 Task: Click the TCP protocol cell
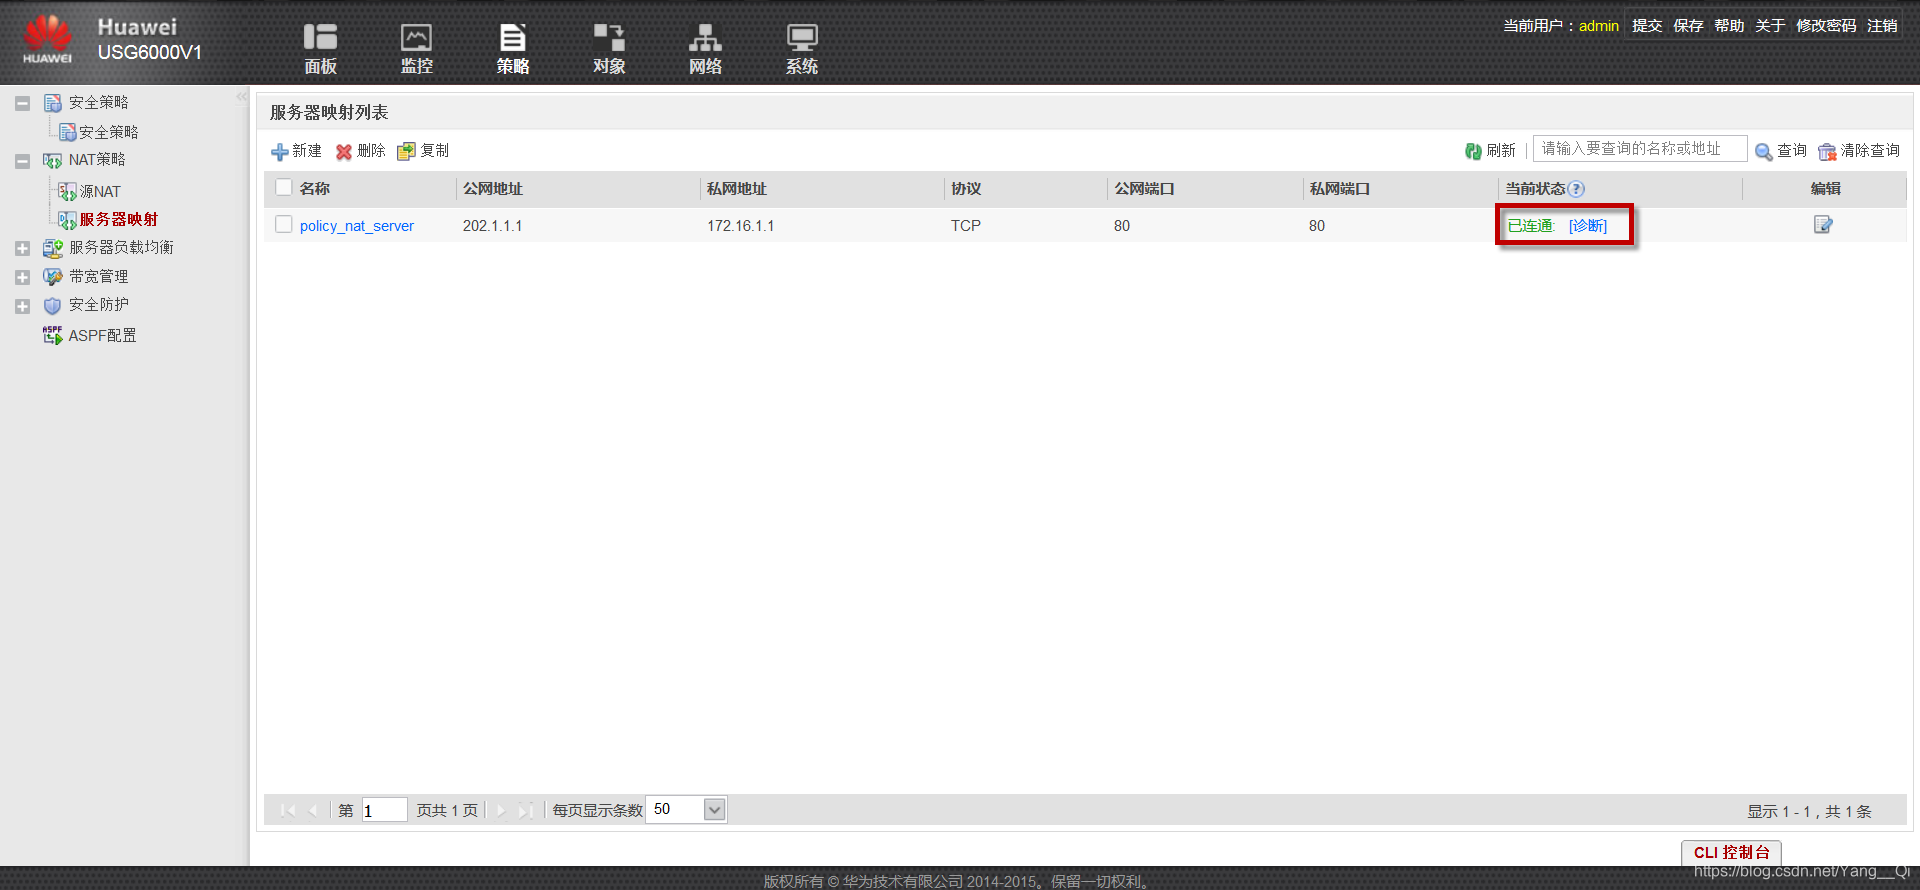coord(966,226)
